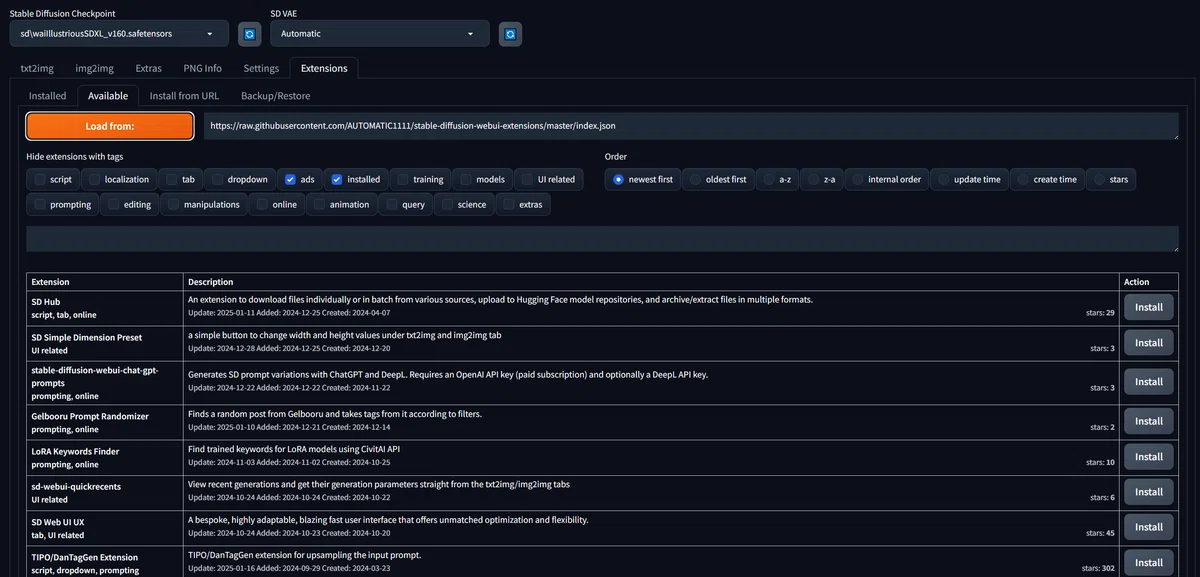Image resolution: width=1200 pixels, height=577 pixels.
Task: Click the Load from button
Action: (110, 126)
